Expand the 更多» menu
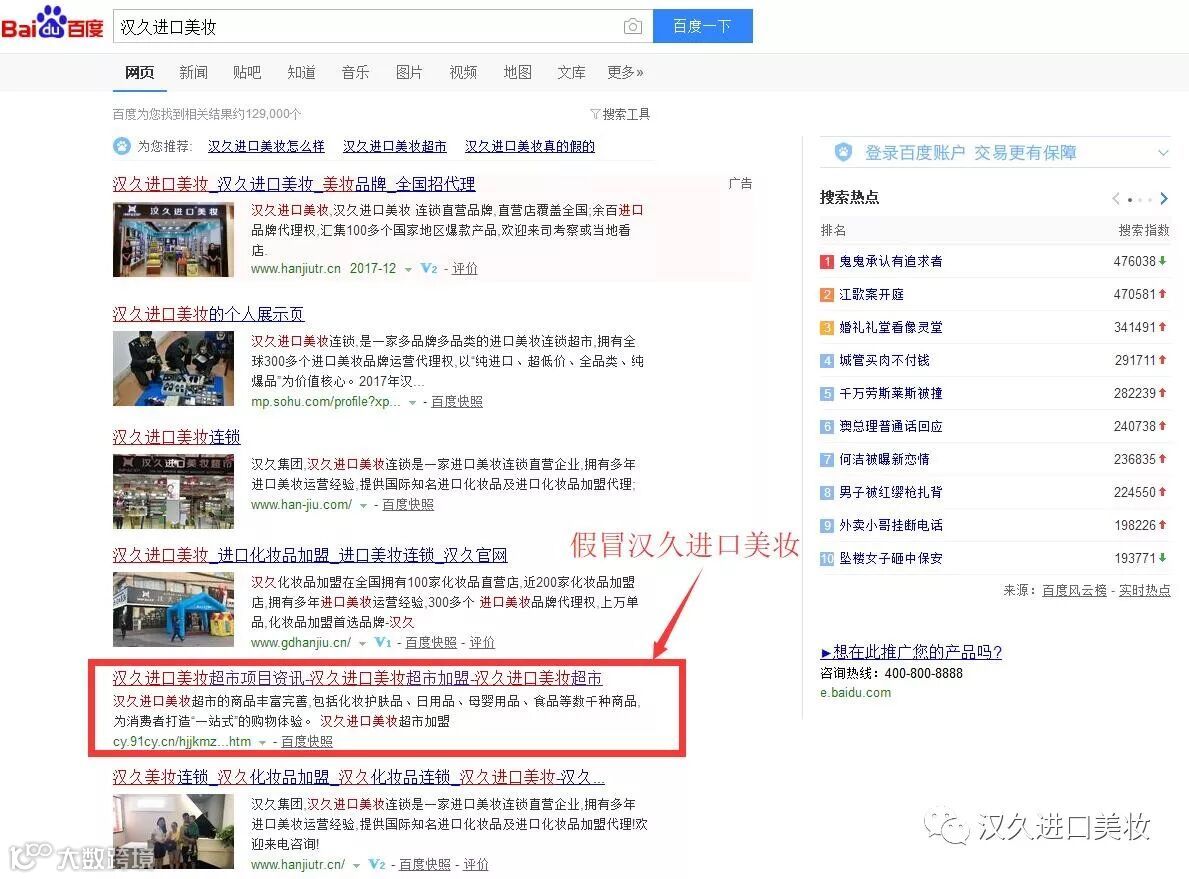The width and height of the screenshot is (1189, 879). (625, 72)
